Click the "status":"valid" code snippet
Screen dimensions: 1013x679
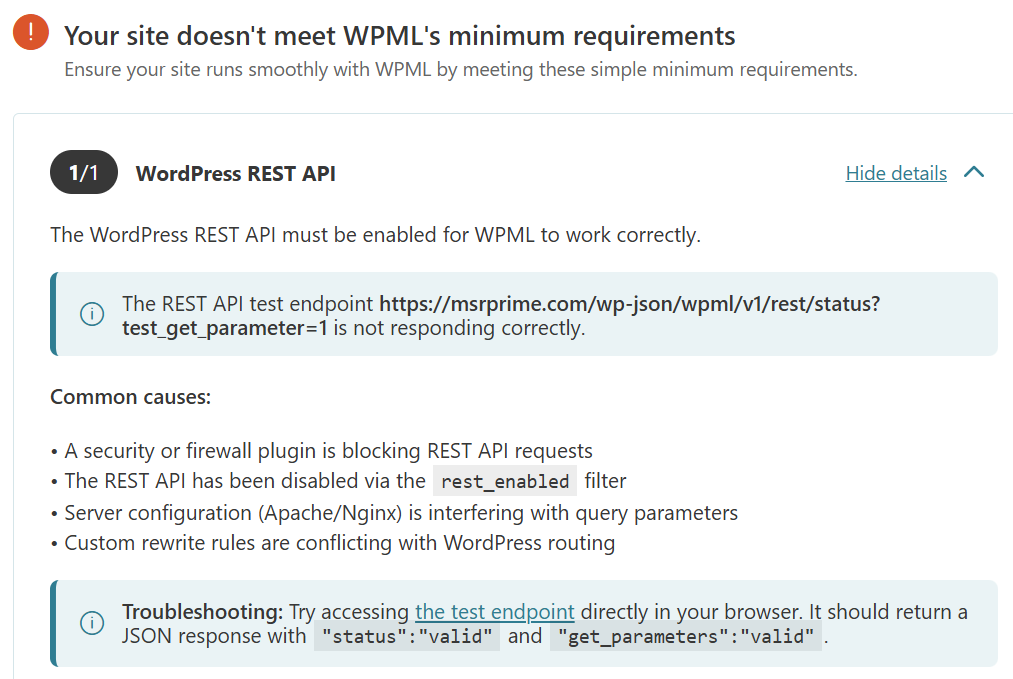pyautogui.click(x=406, y=636)
